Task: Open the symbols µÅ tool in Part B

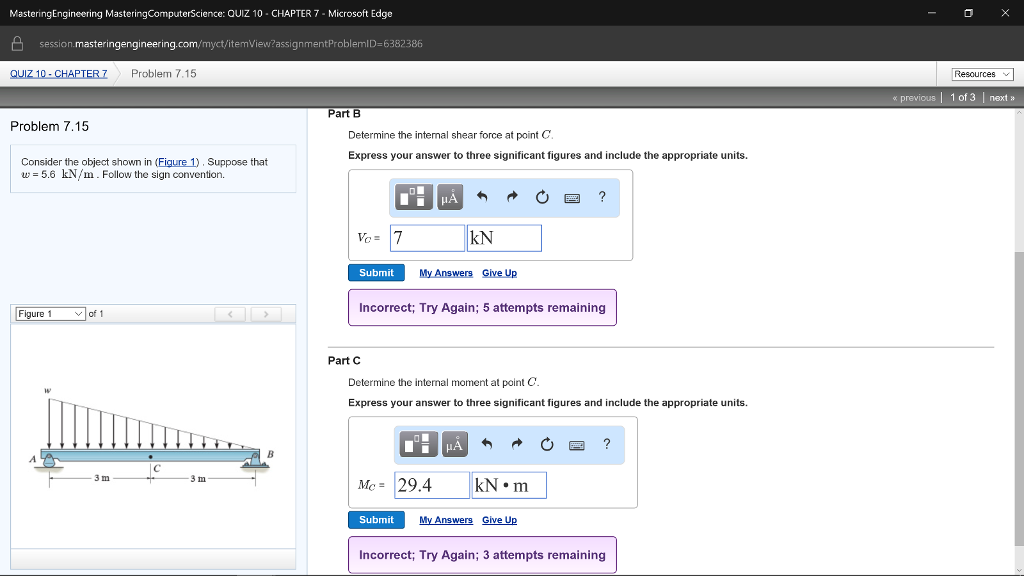Action: point(449,198)
